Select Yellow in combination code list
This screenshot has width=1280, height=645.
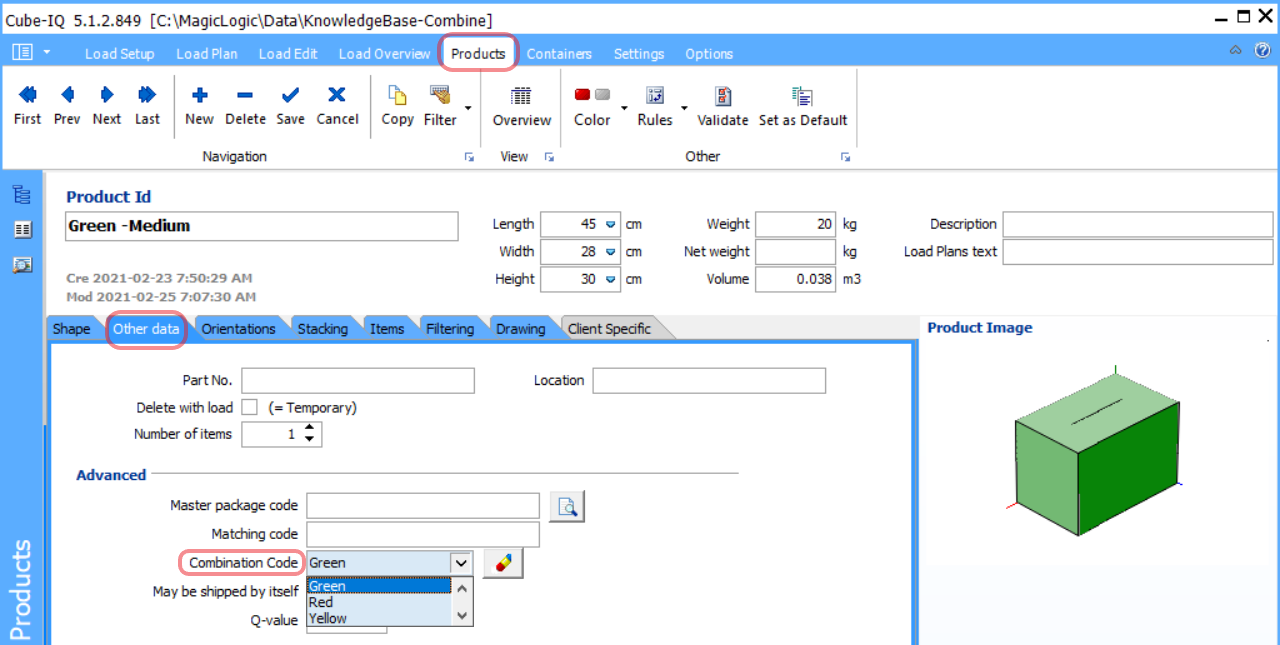click(380, 618)
